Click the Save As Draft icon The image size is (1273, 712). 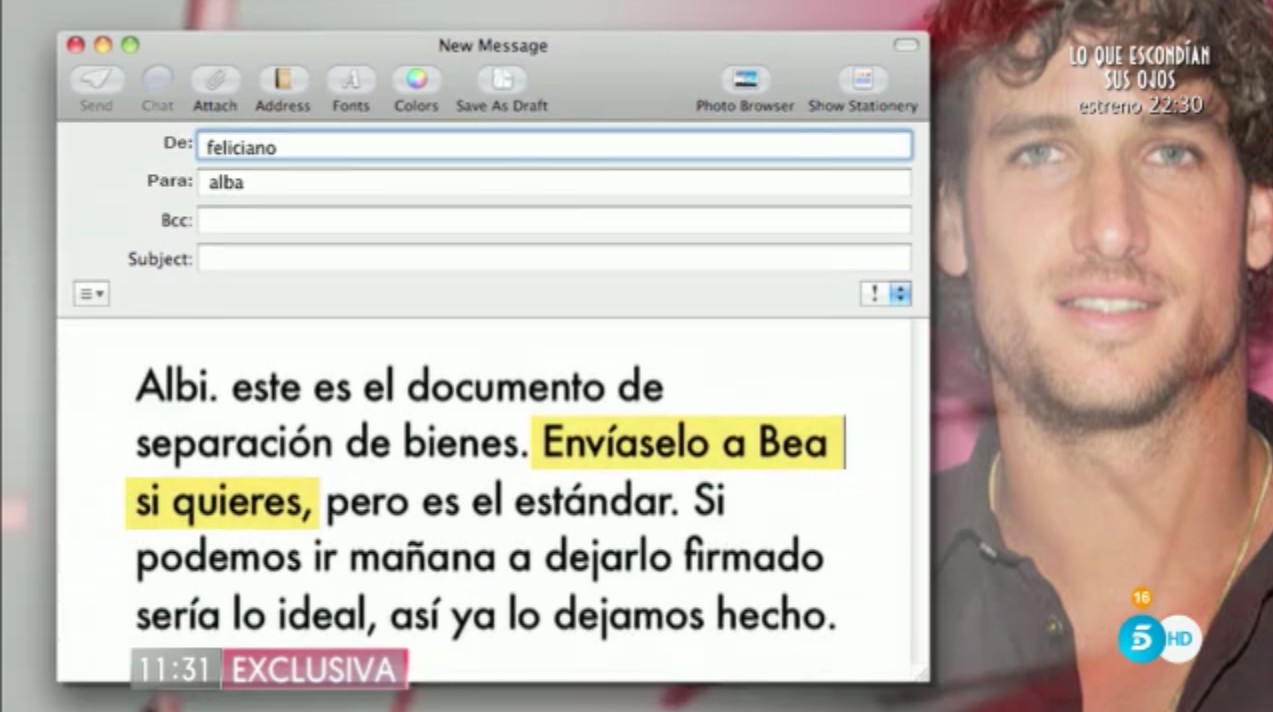[x=502, y=80]
